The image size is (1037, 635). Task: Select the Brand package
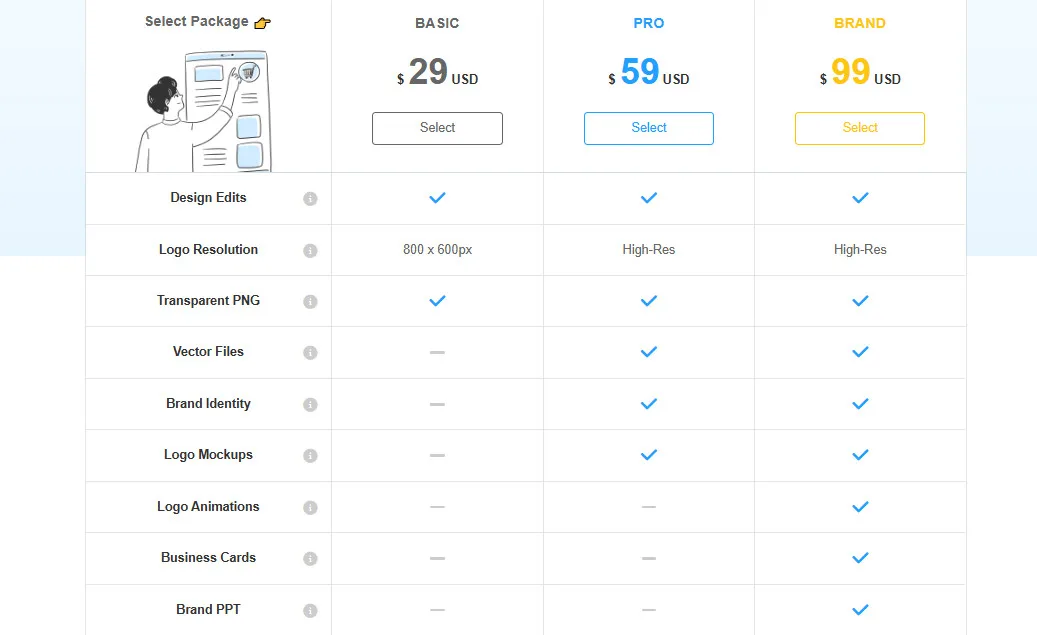860,128
